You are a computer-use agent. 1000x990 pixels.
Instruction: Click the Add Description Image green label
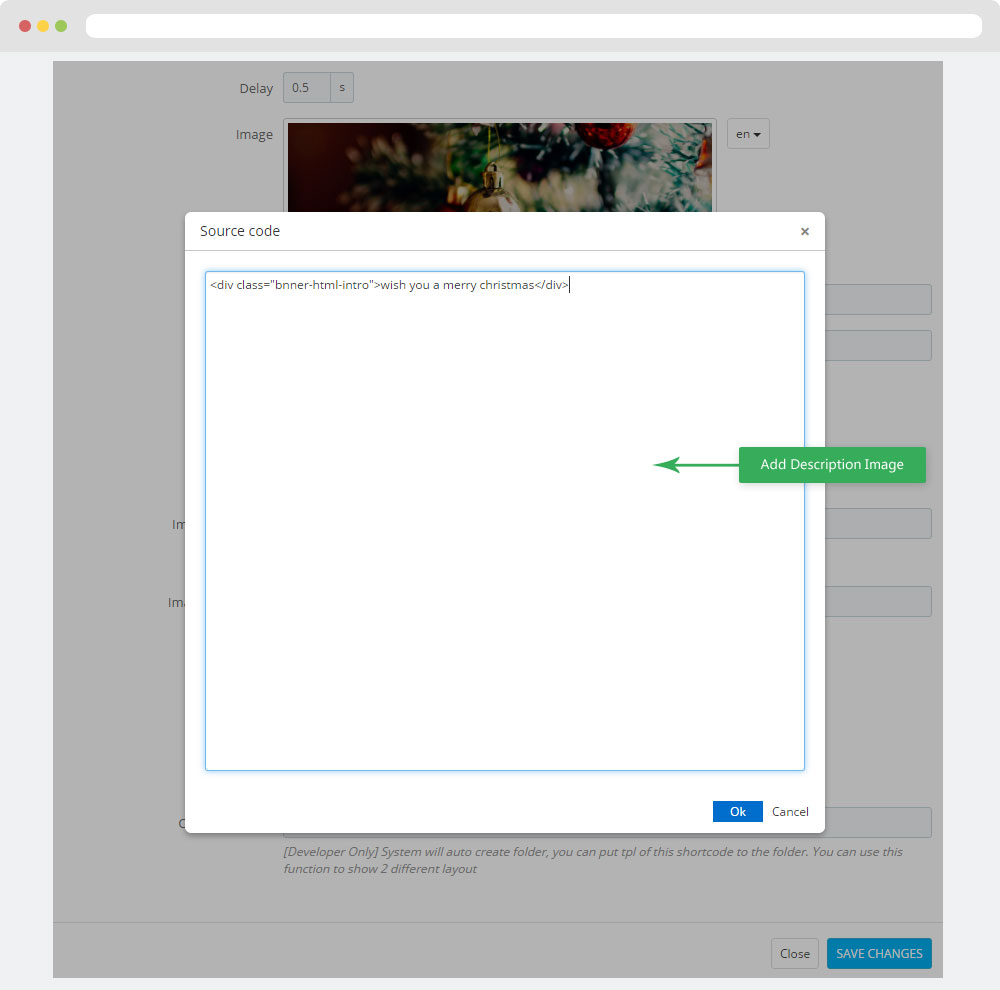pyautogui.click(x=832, y=465)
